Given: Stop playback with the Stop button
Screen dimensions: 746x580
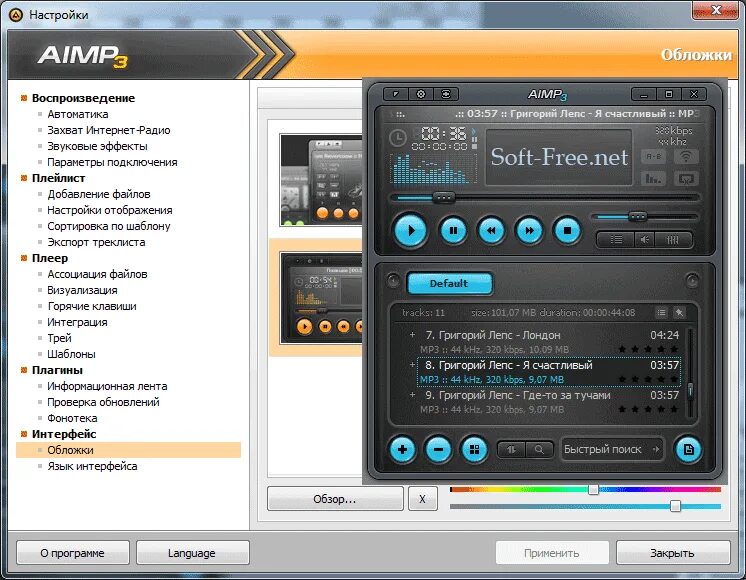Looking at the screenshot, I should pyautogui.click(x=567, y=230).
